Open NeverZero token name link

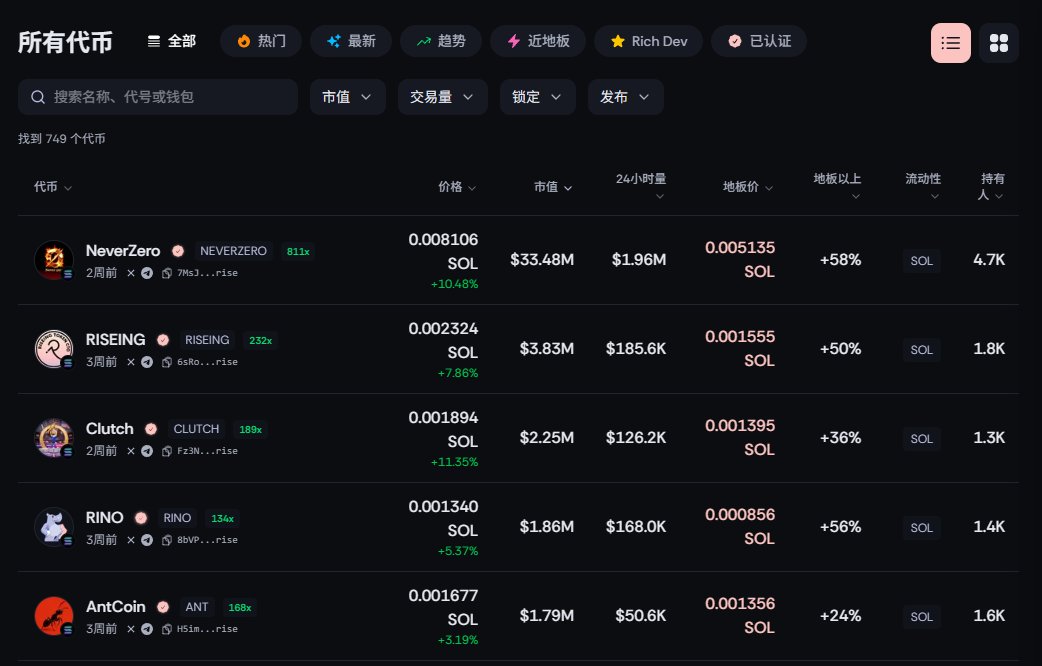[x=123, y=251]
